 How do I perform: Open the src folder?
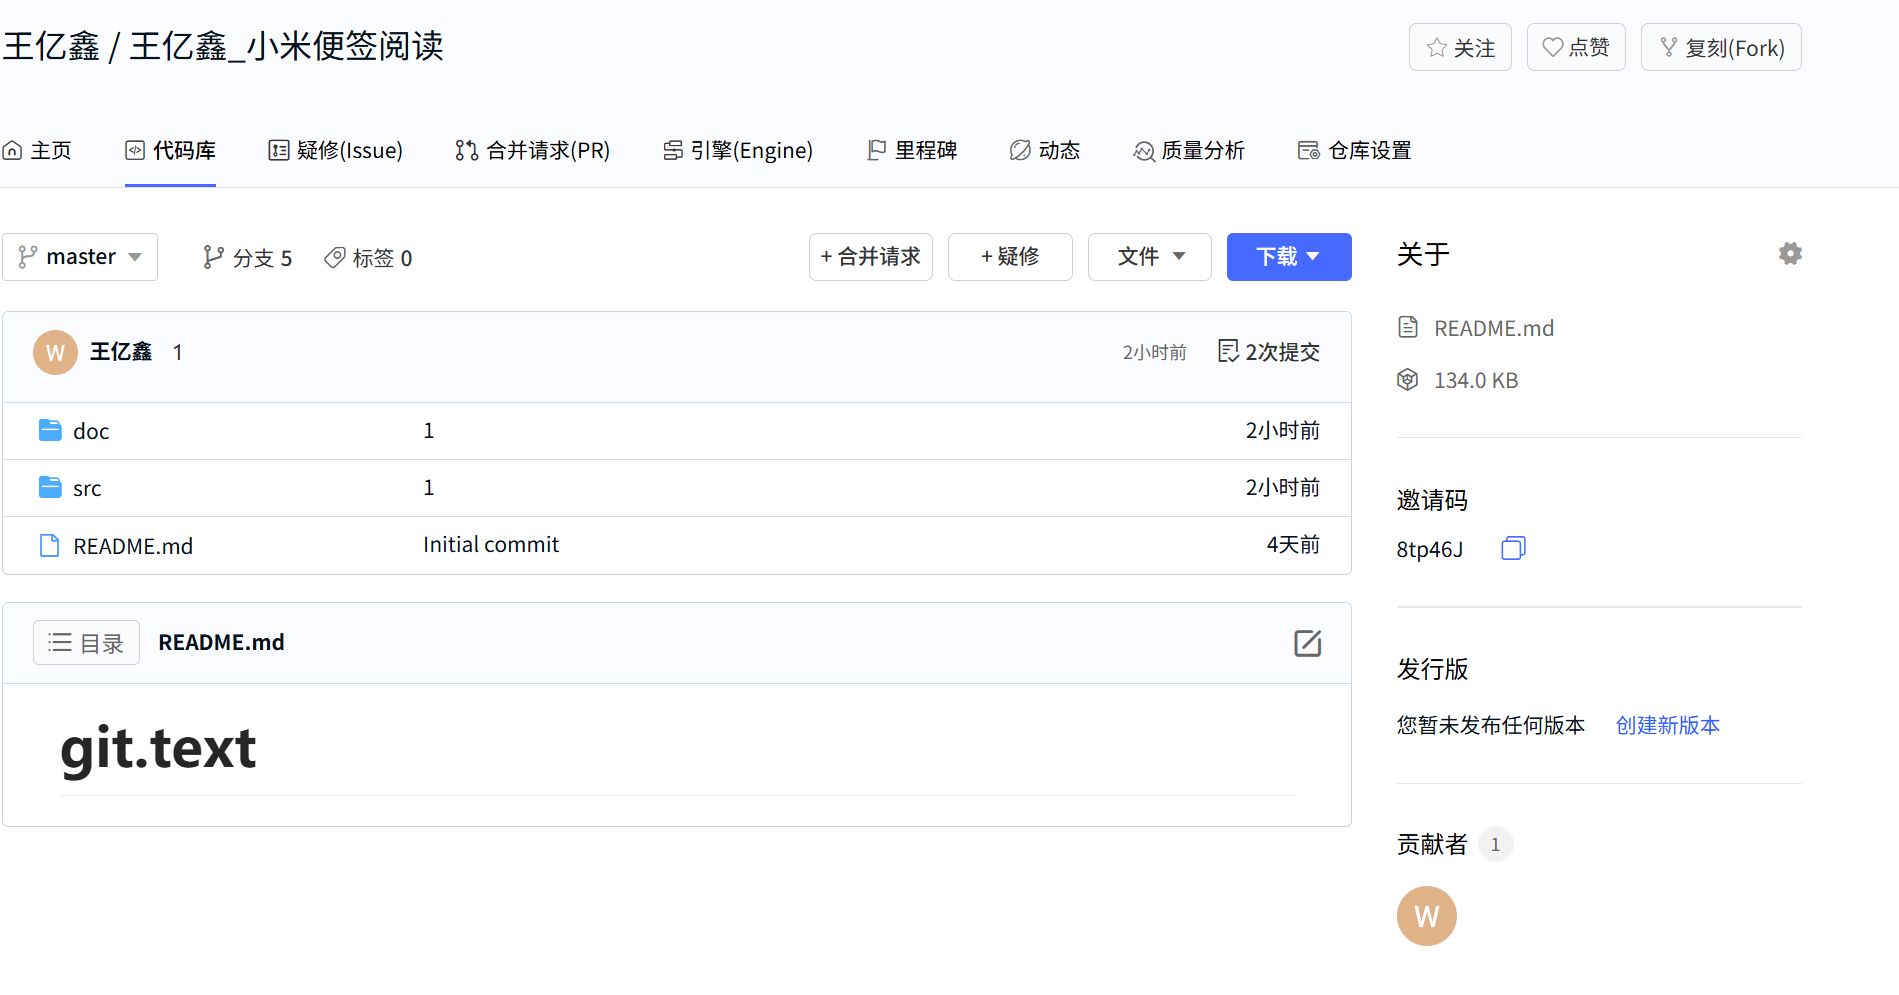[87, 488]
